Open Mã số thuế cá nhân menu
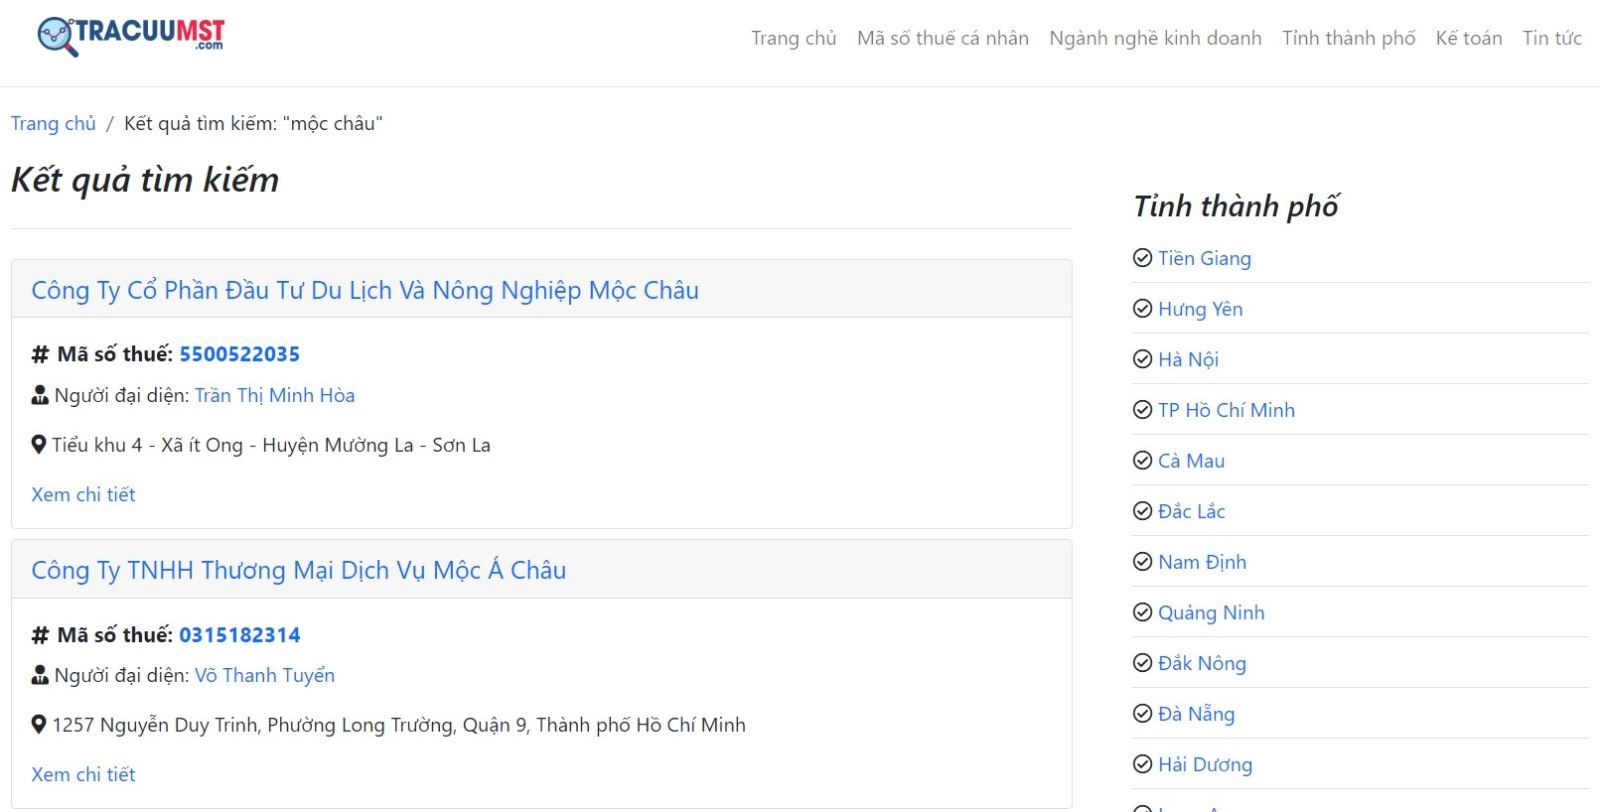Viewport: 1600px width, 812px height. 943,38
